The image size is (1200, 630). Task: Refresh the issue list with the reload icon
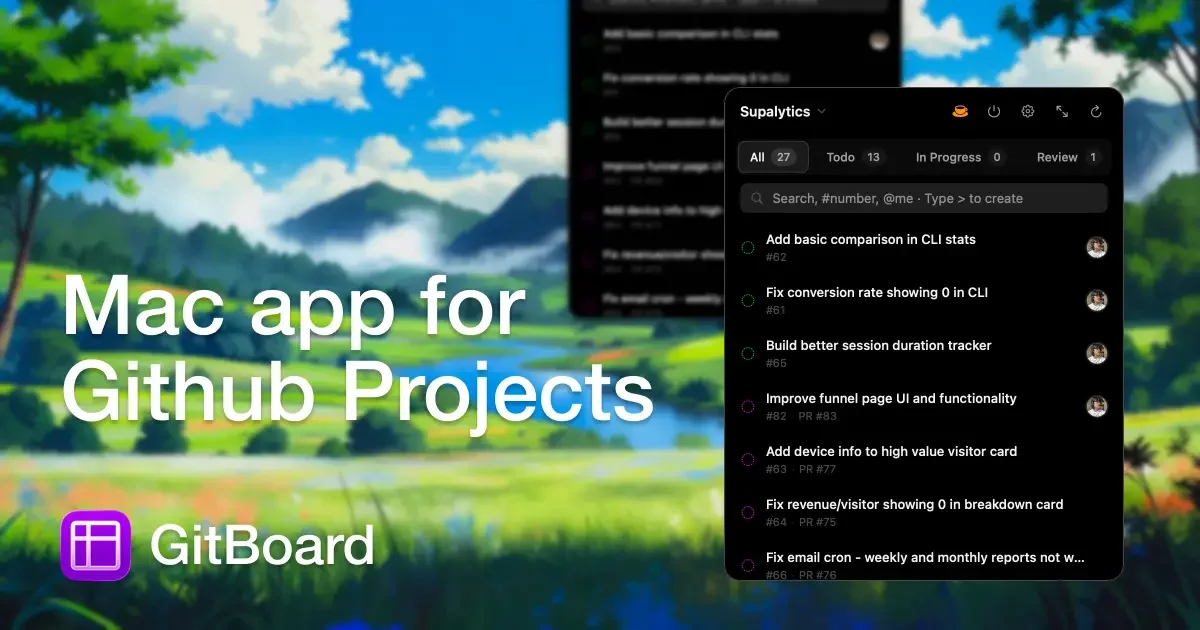1096,112
